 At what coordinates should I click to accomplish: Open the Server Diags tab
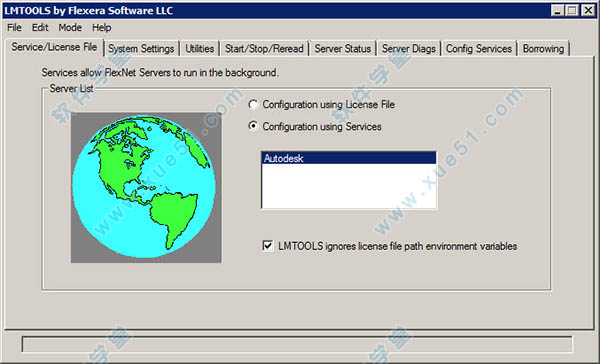[x=409, y=49]
